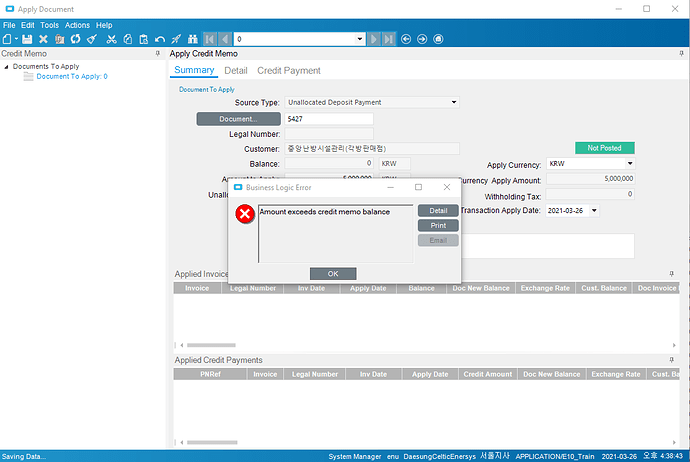Click OK in Business Logic Error dialog
This screenshot has width=690, height=462.
[333, 274]
